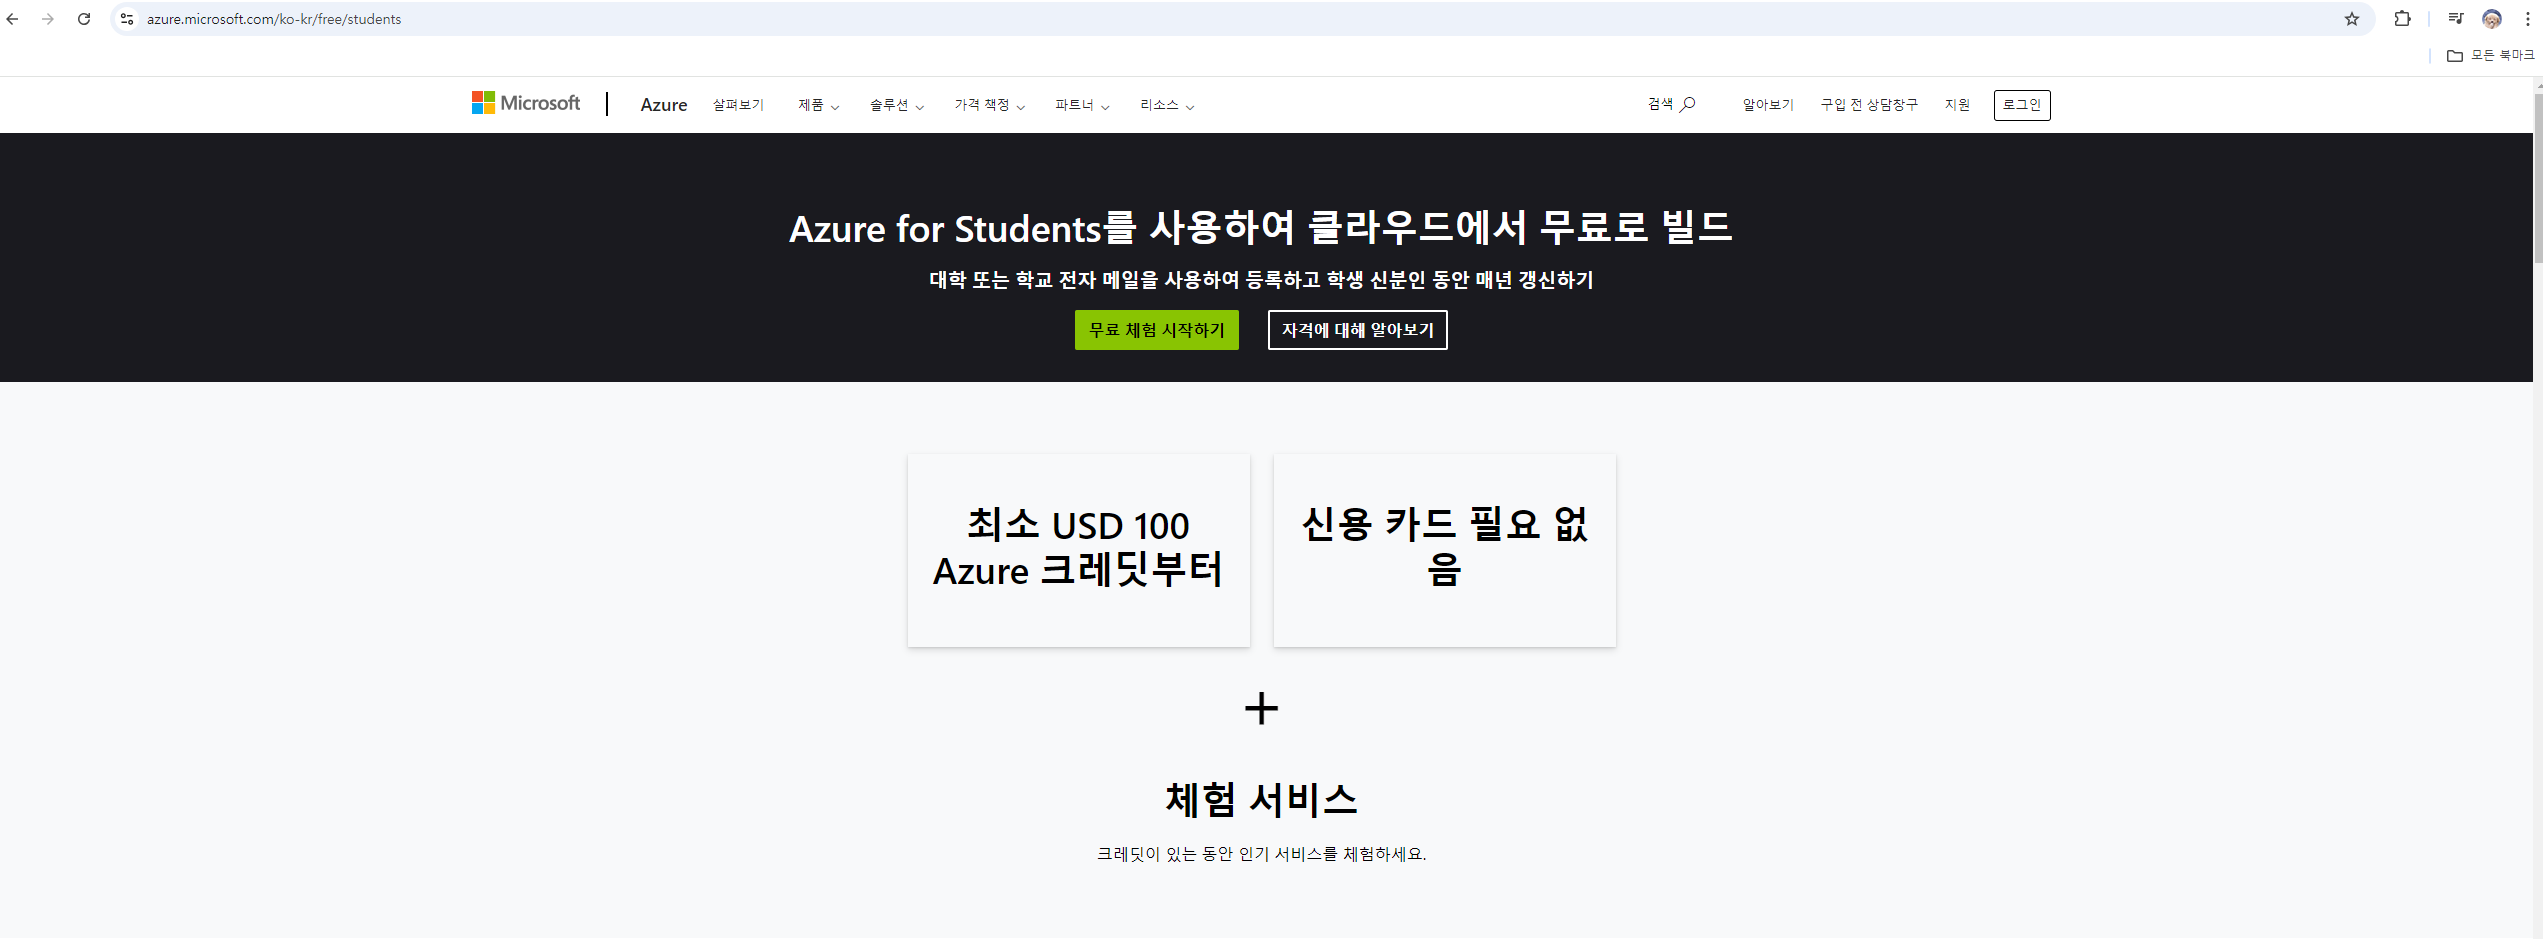Click the green 무료 체험 시작하기 button
Screen dimensions: 2543x939
(1157, 330)
